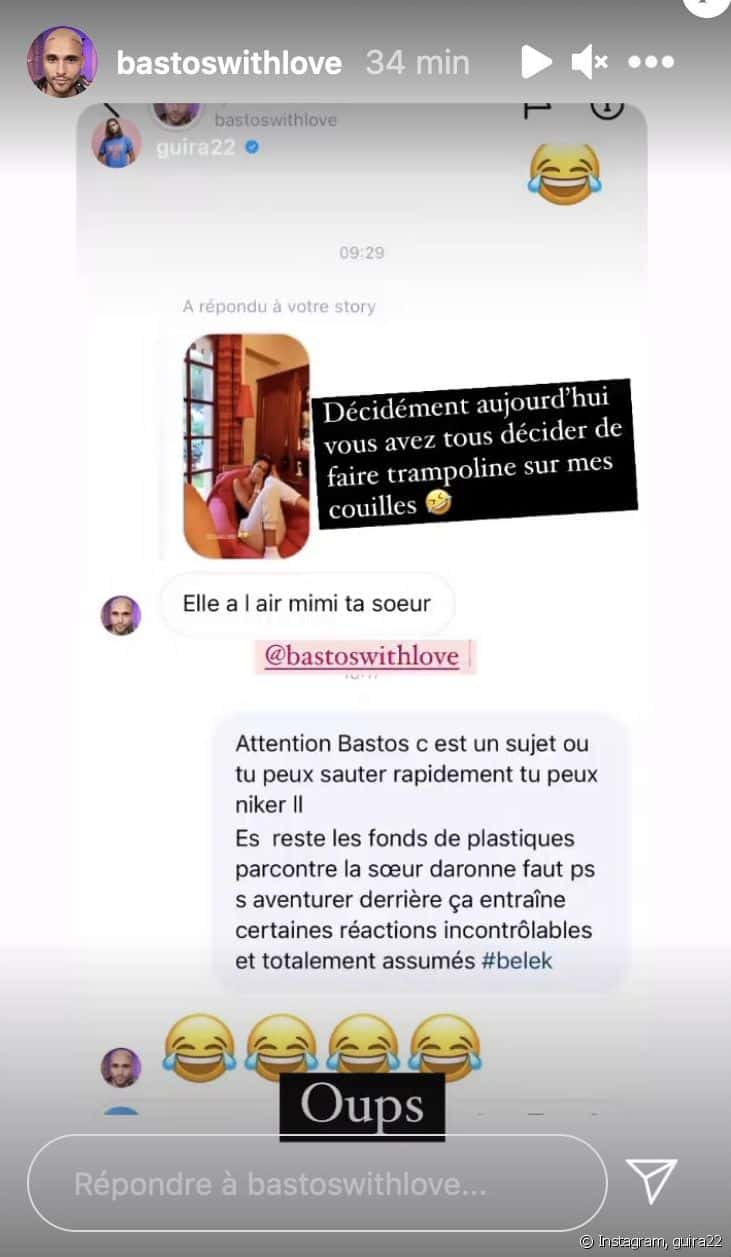This screenshot has width=731, height=1257.
Task: Click the small avatar beside the emoji row
Action: click(x=121, y=1067)
